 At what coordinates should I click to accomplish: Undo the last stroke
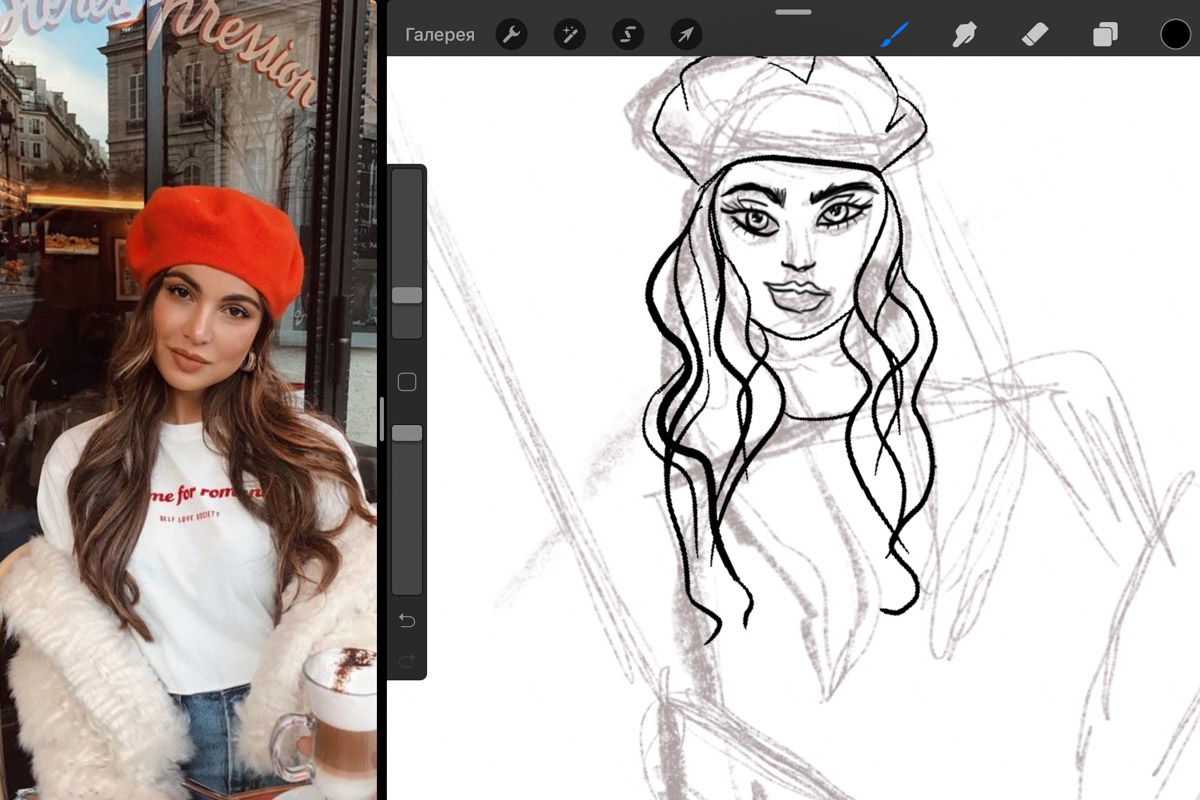click(x=407, y=621)
